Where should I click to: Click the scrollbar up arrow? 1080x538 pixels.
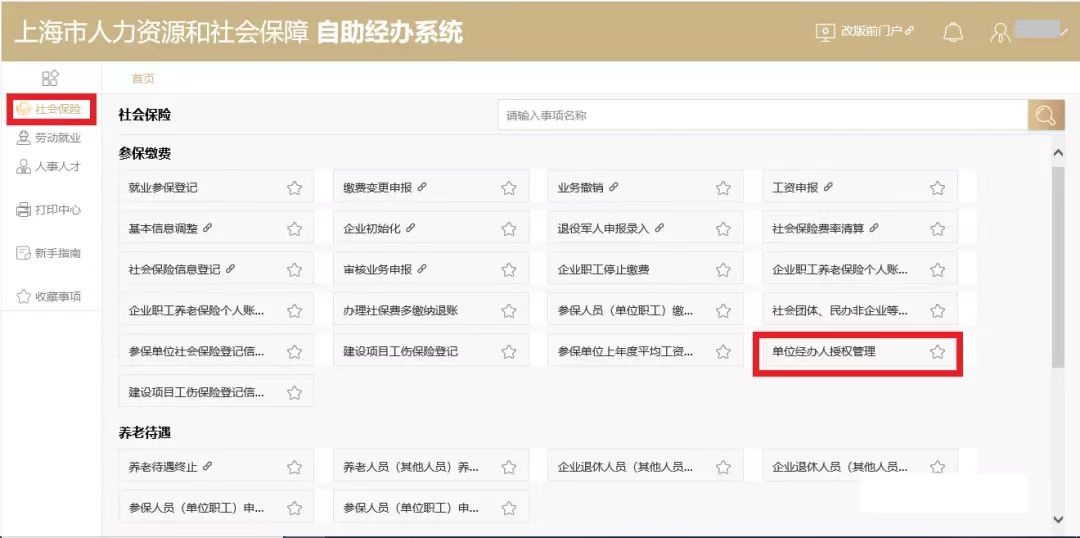(1059, 153)
